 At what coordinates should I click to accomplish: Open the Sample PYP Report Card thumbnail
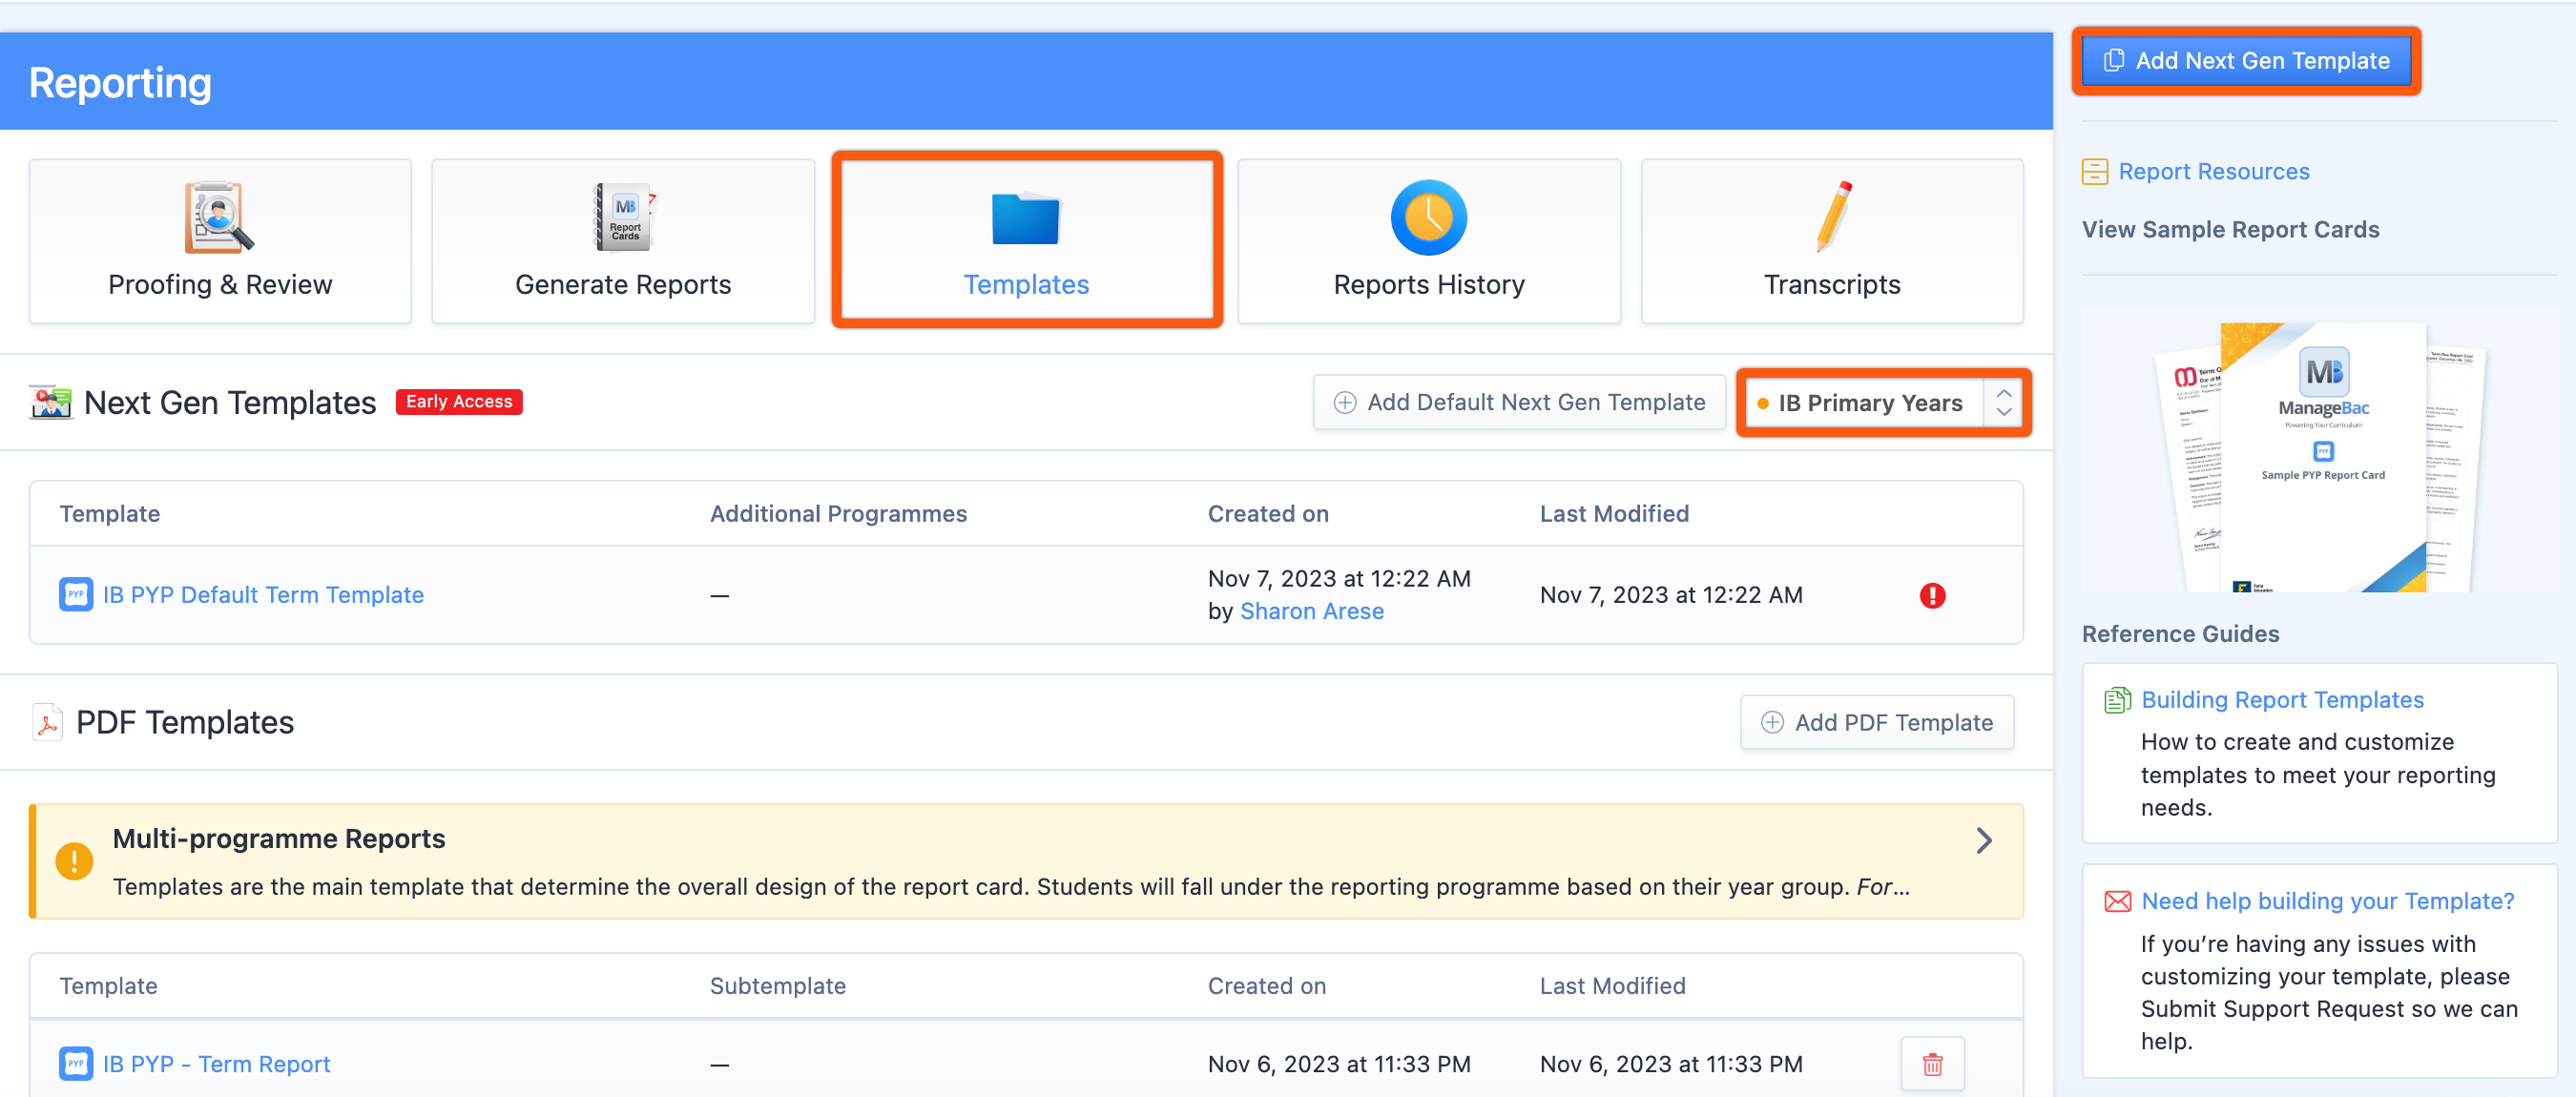2322,457
